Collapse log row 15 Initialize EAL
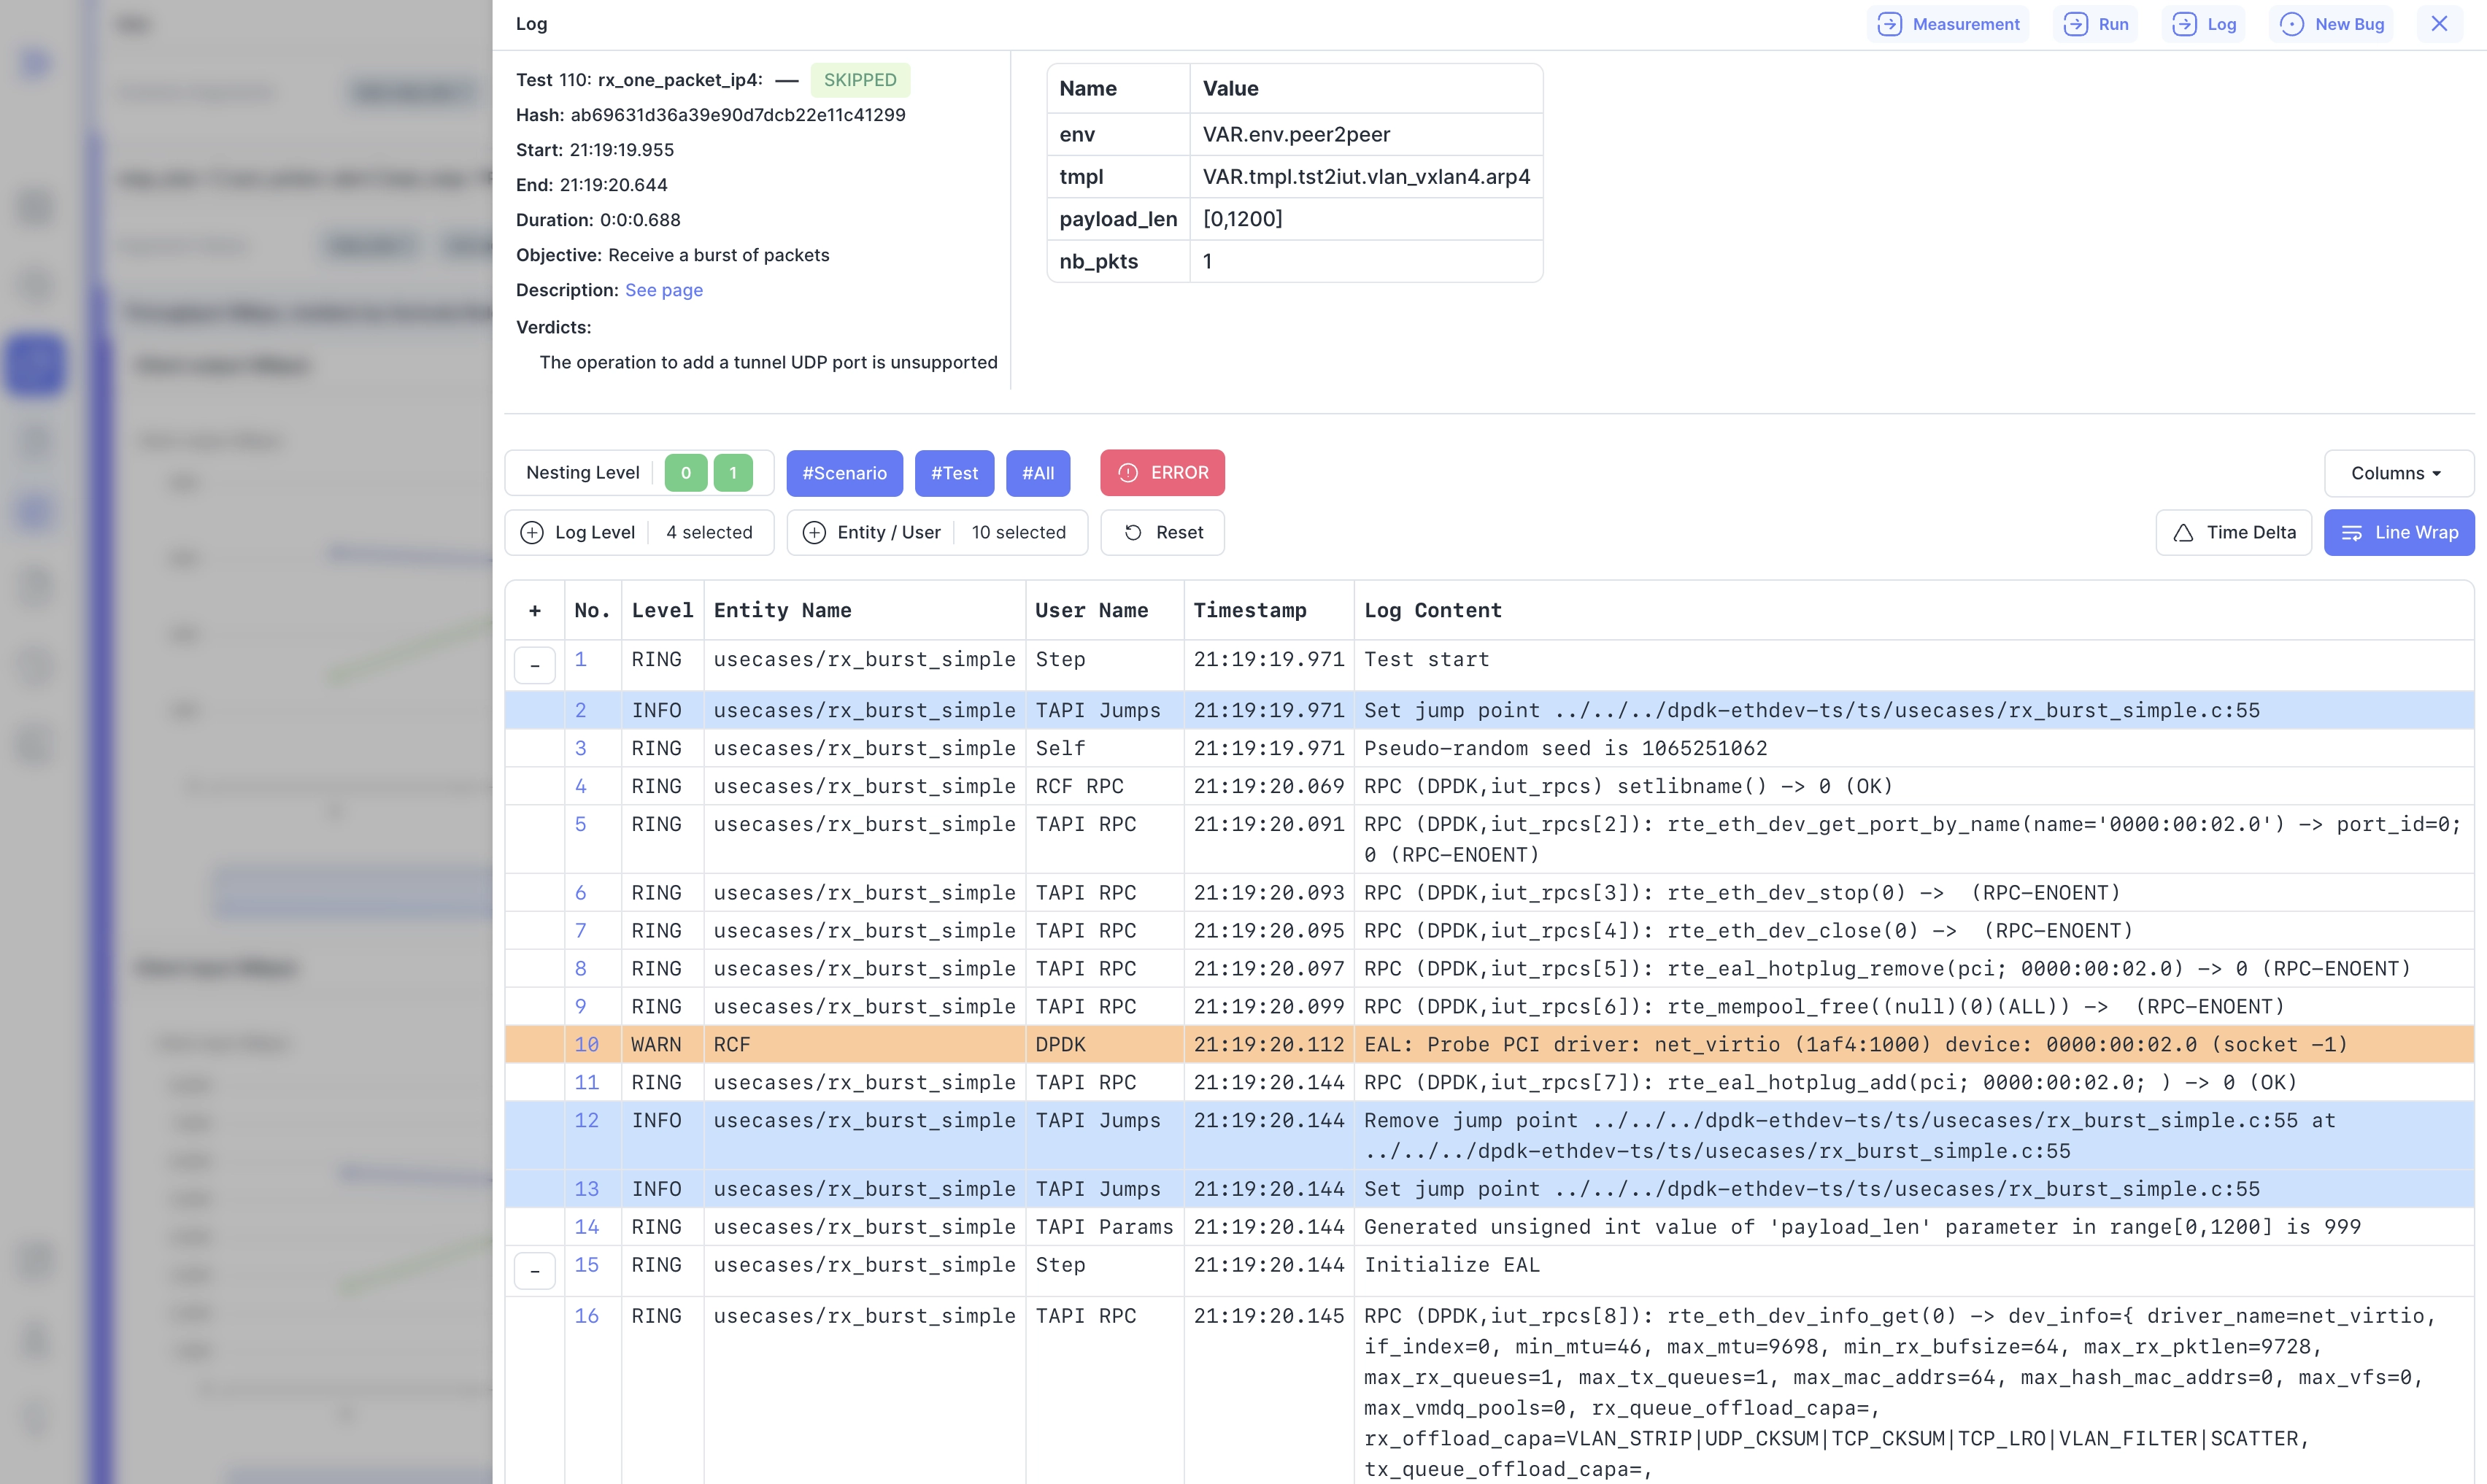Image resolution: width=2487 pixels, height=1484 pixels. [x=535, y=1271]
